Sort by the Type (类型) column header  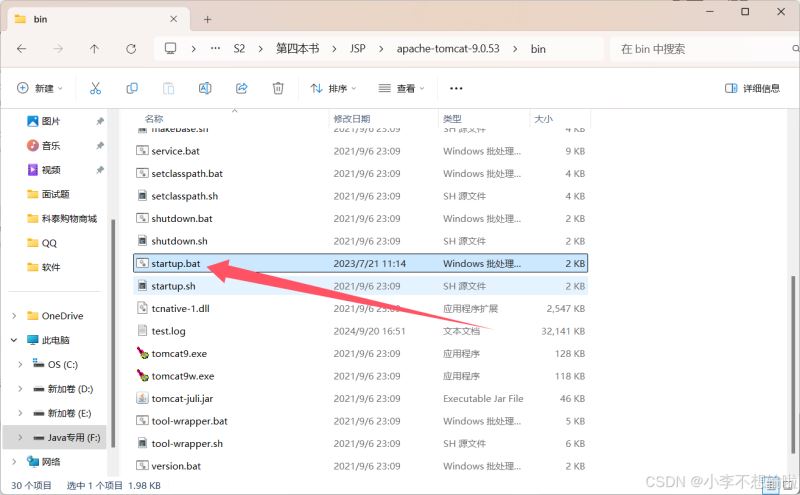pyautogui.click(x=452, y=119)
